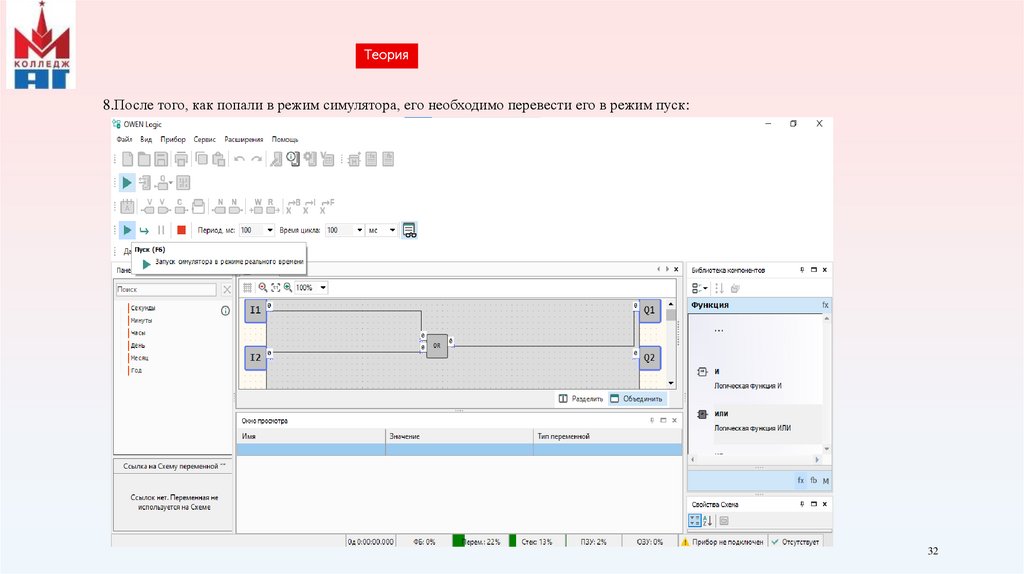Open a project with folder icon
This screenshot has height=574, width=1024.
144,159
